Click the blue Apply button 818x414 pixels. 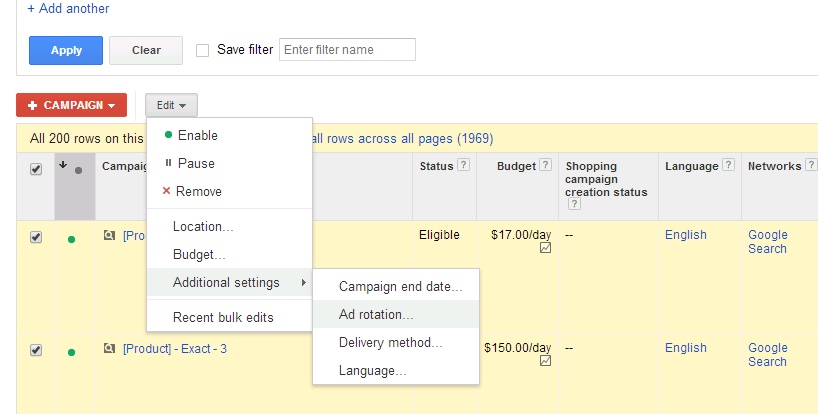pos(66,50)
